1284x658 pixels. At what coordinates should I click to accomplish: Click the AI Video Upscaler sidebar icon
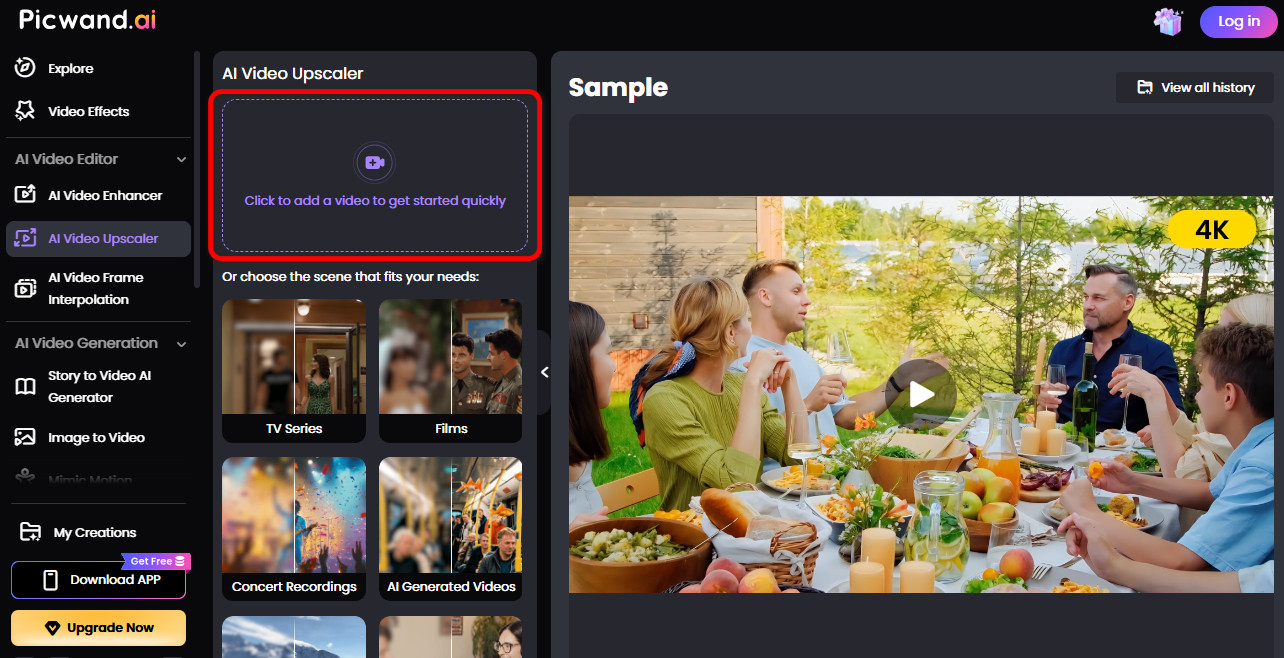coord(25,238)
